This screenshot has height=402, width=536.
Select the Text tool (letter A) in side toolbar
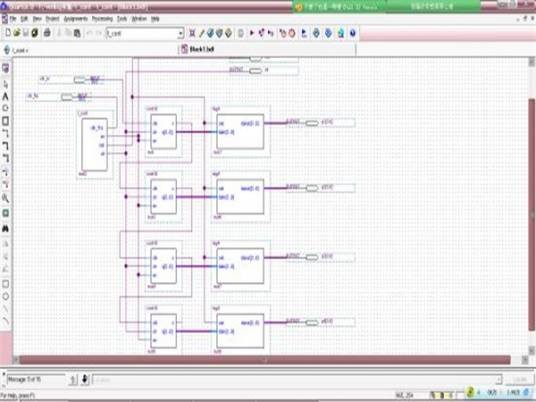(5, 97)
